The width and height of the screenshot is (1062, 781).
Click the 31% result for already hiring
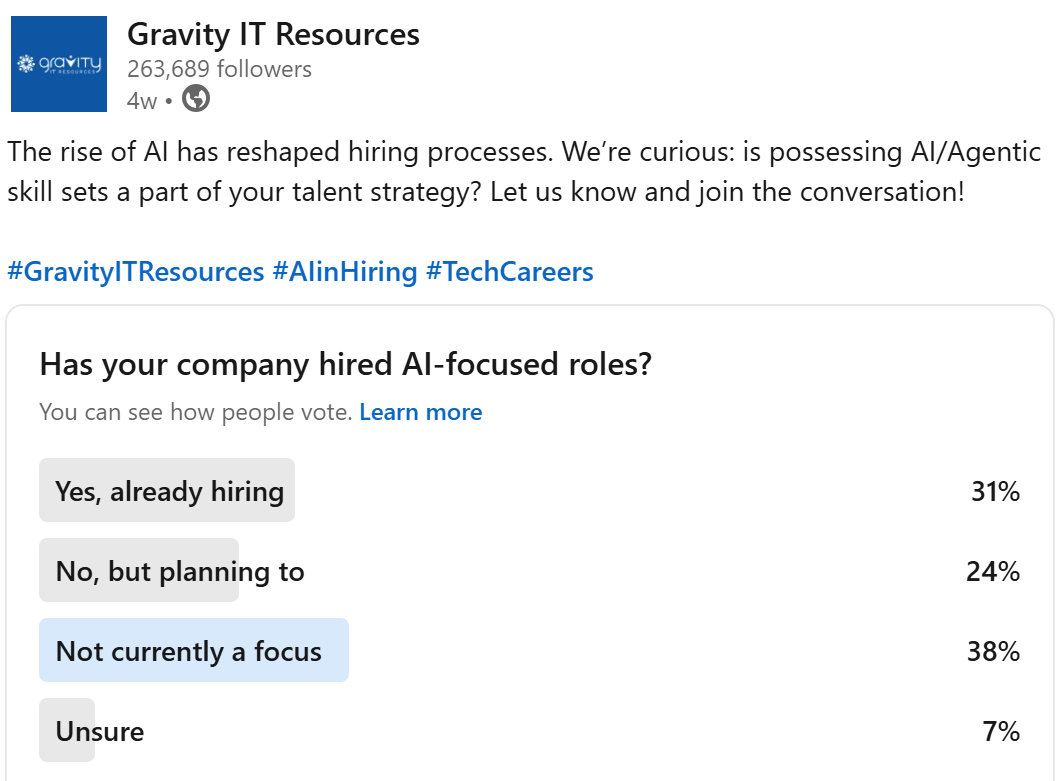pyautogui.click(x=994, y=491)
